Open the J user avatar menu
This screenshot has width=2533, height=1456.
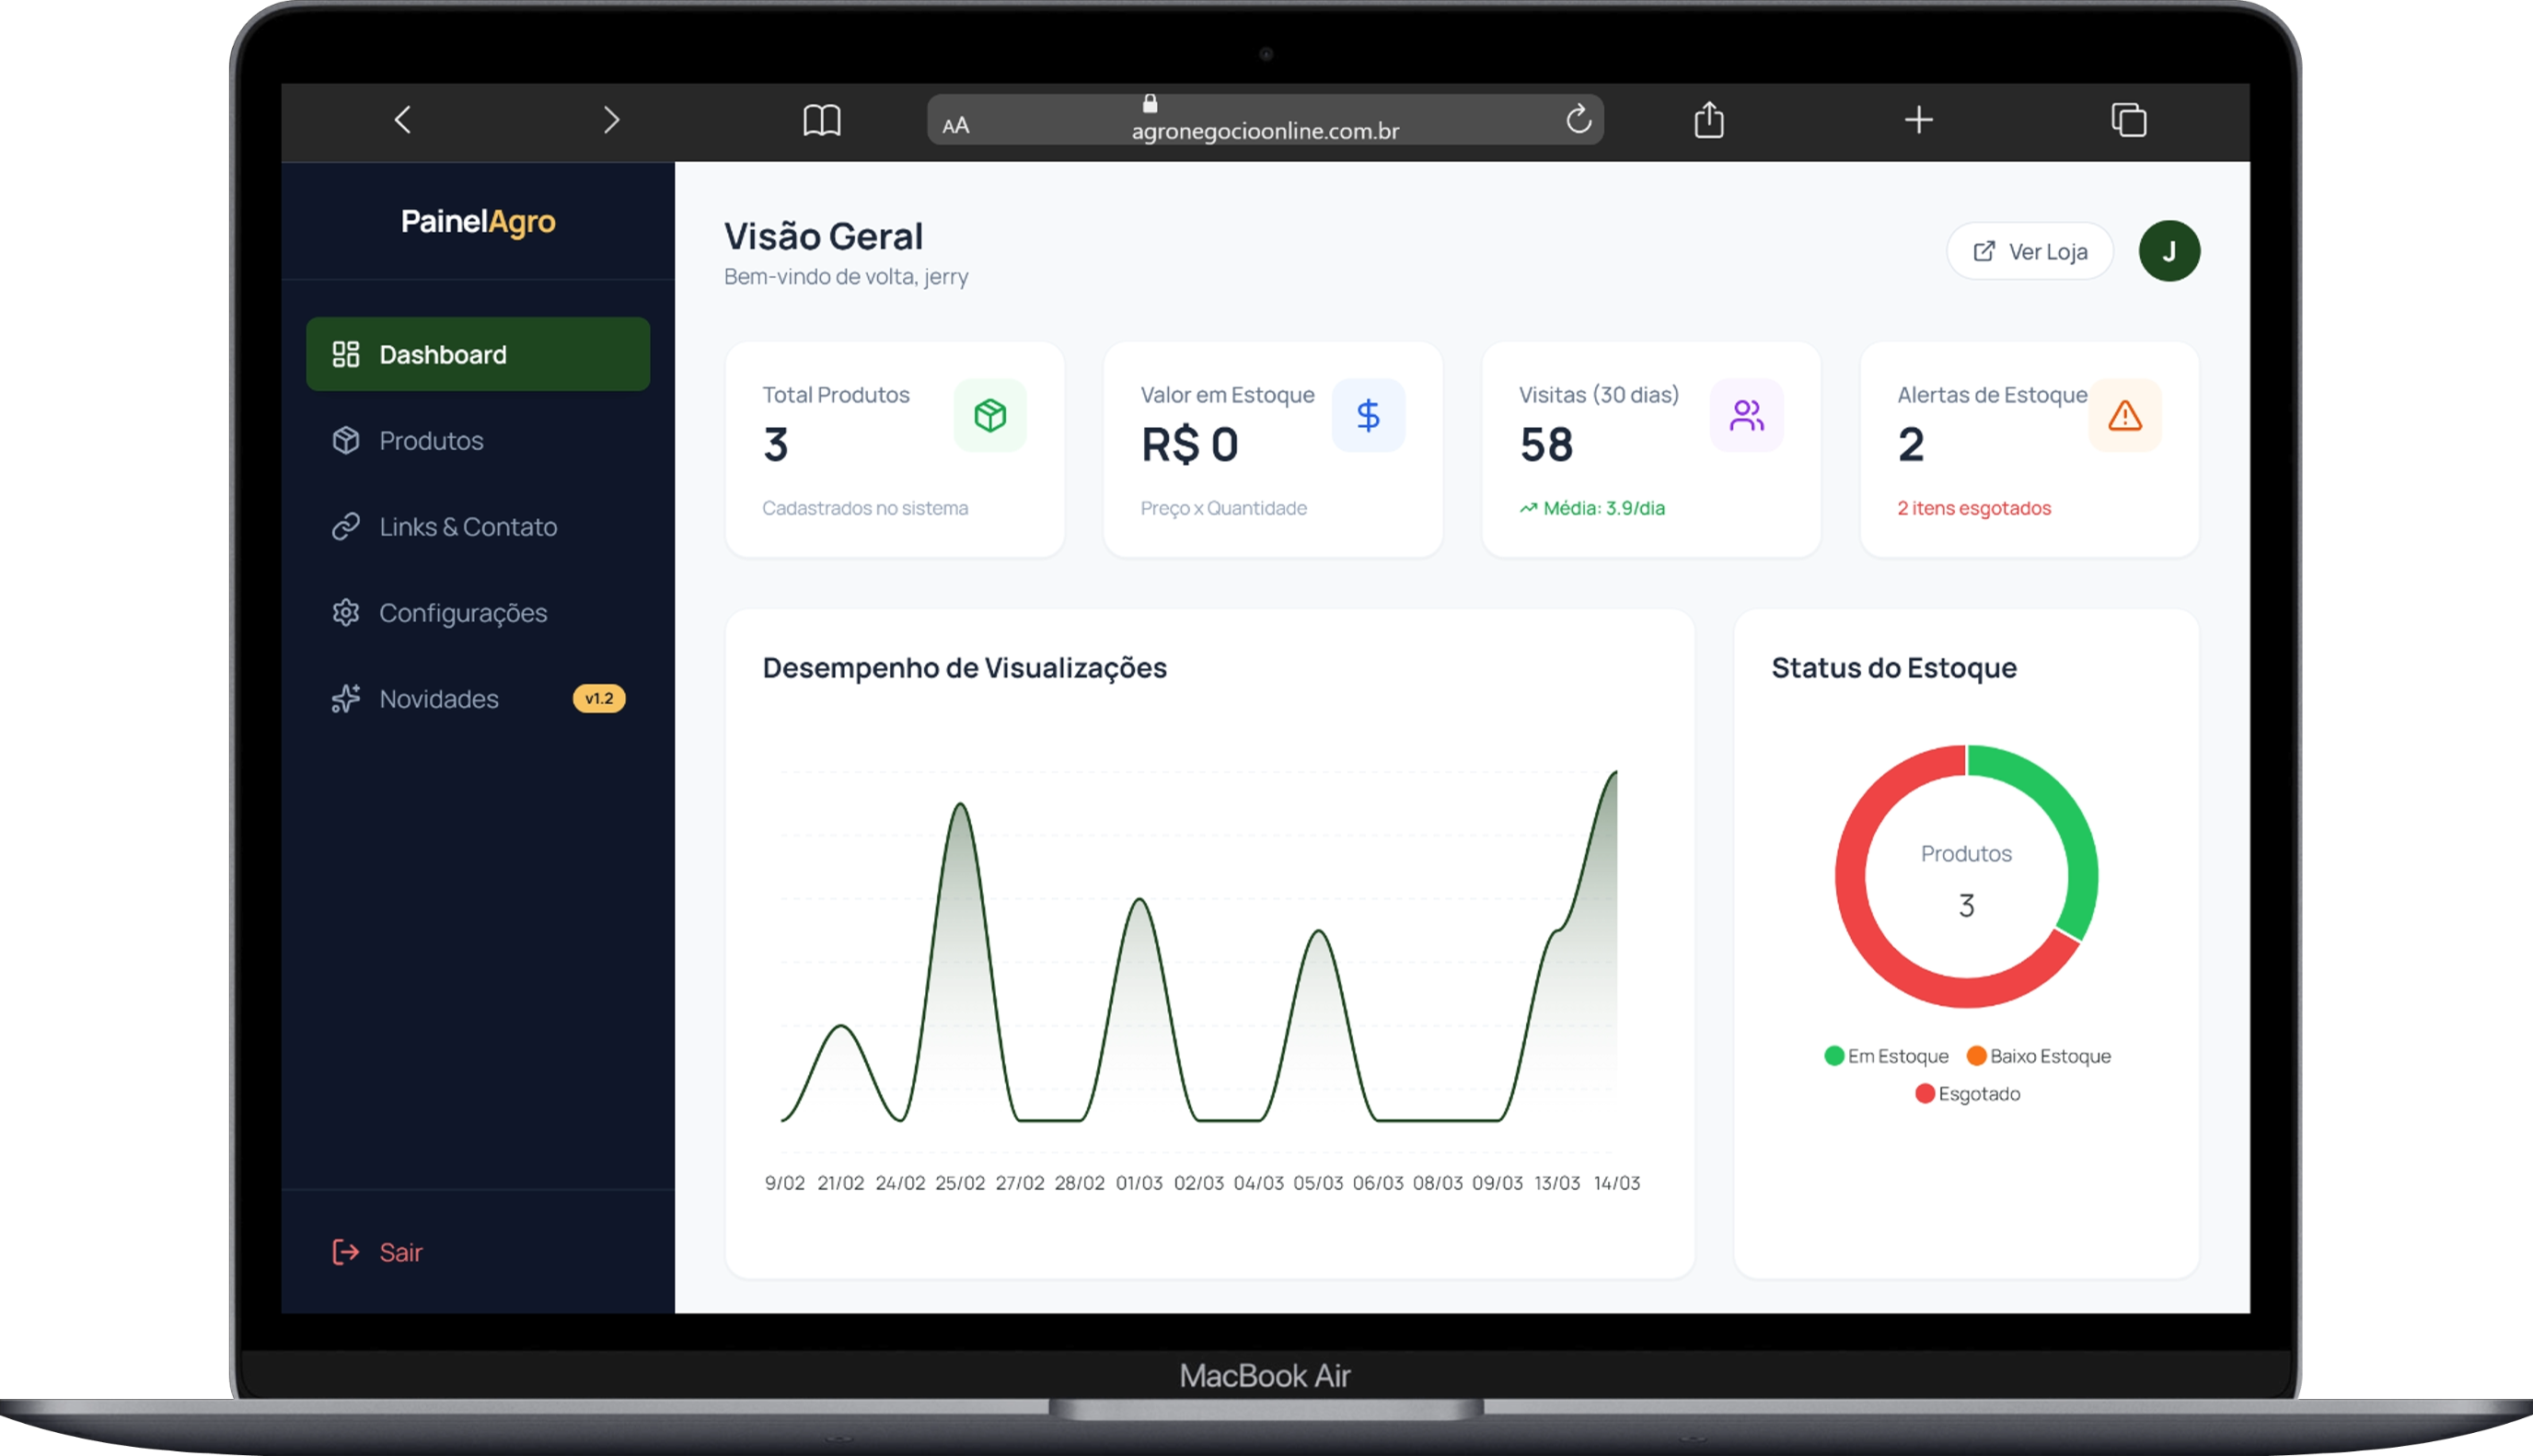pos(2169,252)
